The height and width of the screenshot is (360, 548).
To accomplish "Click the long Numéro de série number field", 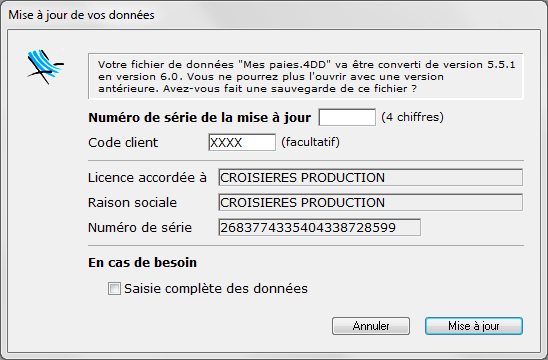I will [319, 228].
